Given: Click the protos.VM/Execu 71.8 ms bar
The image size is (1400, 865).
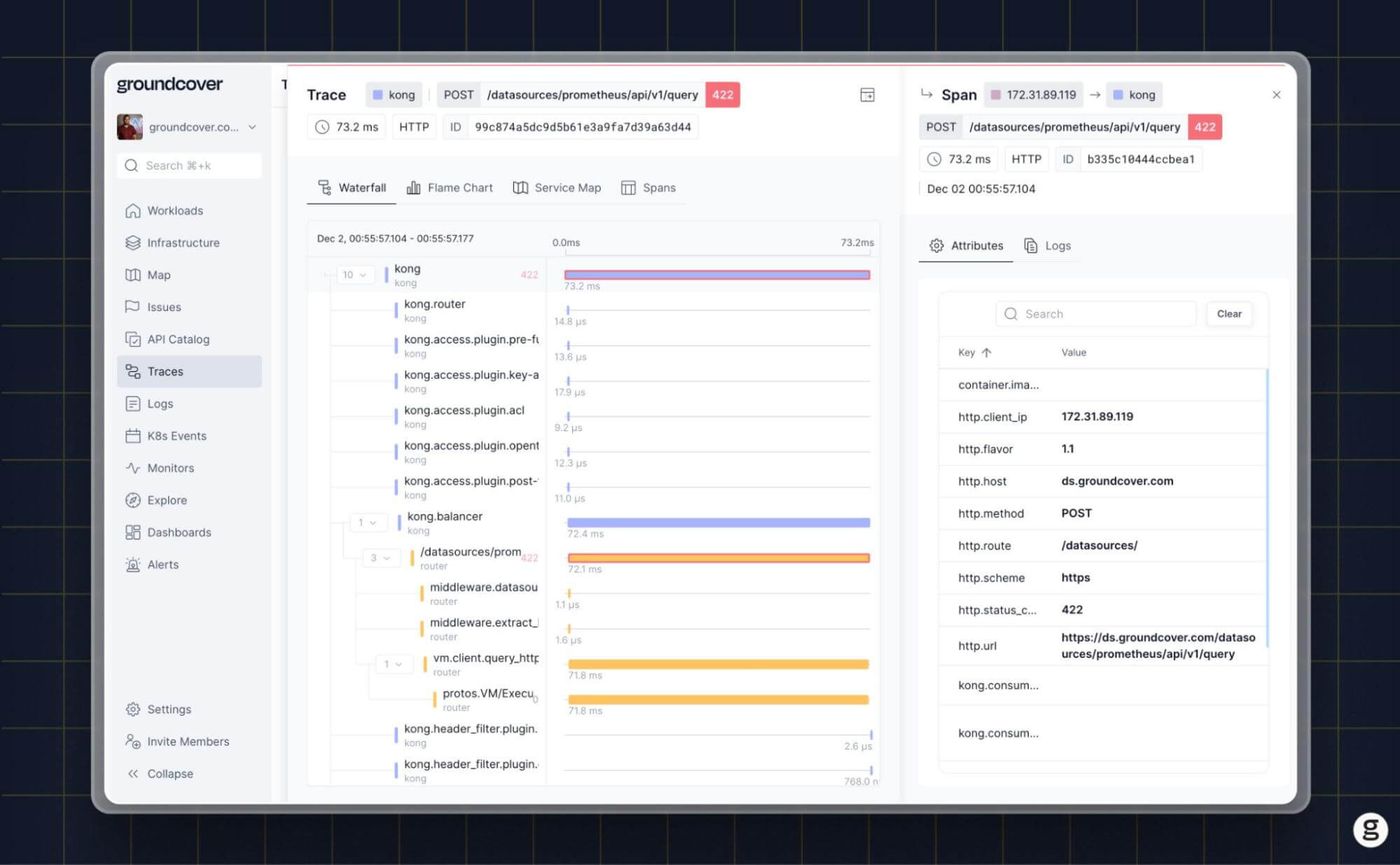Looking at the screenshot, I should pyautogui.click(x=718, y=700).
